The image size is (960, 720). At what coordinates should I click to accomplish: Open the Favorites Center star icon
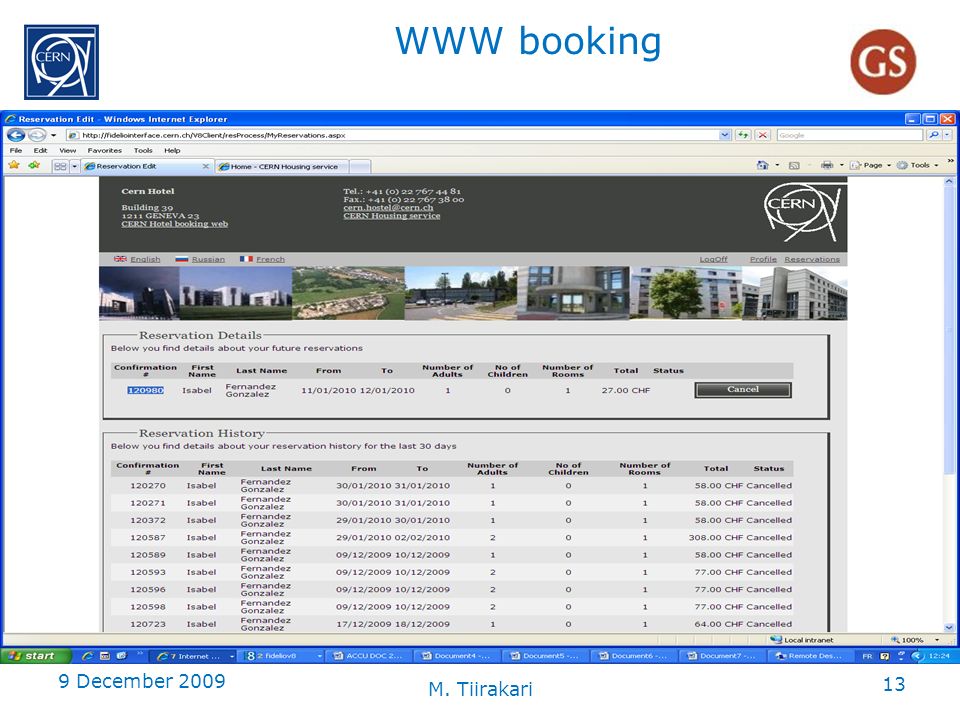[14, 165]
